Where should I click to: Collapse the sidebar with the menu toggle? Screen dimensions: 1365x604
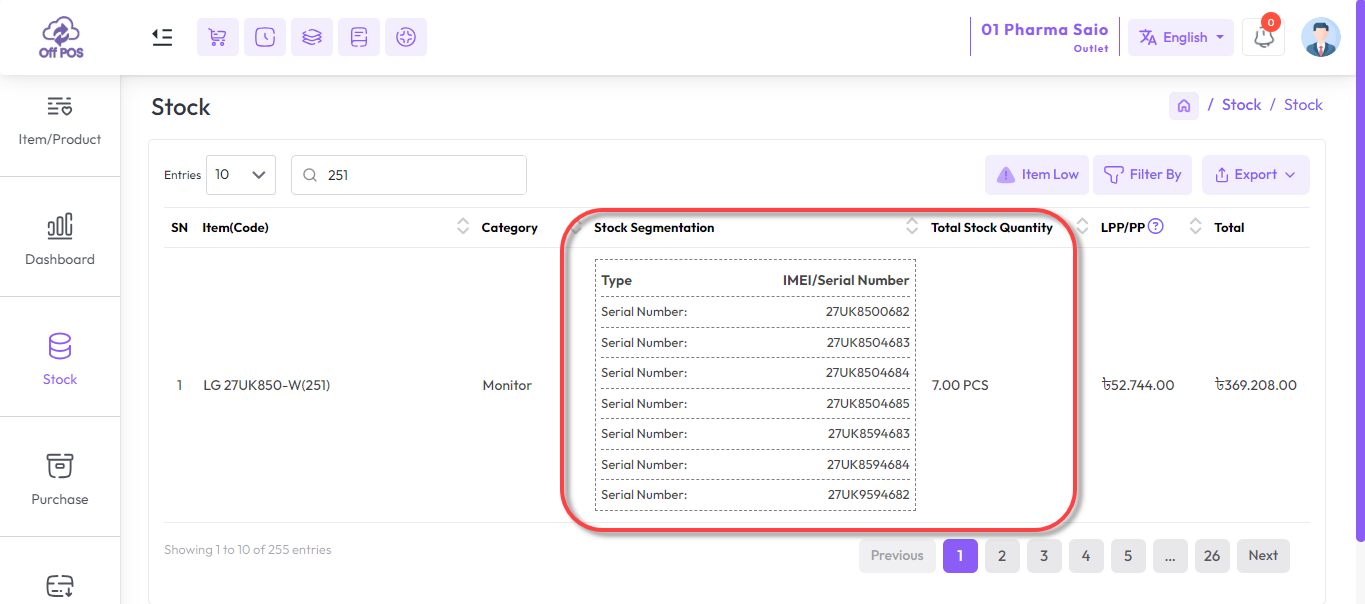pos(162,37)
